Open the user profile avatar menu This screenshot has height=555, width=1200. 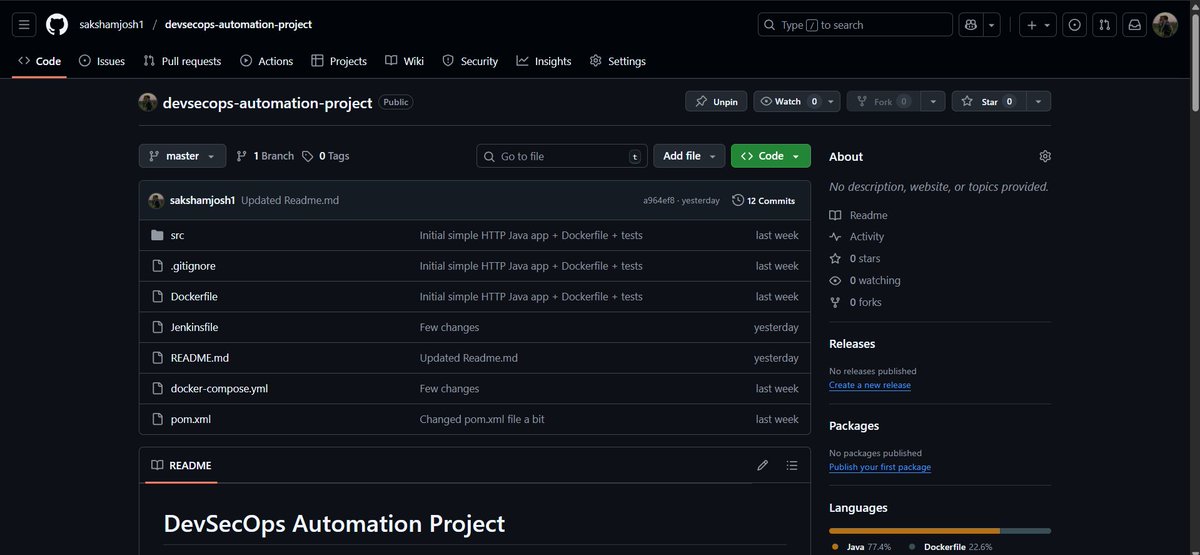click(x=1165, y=25)
